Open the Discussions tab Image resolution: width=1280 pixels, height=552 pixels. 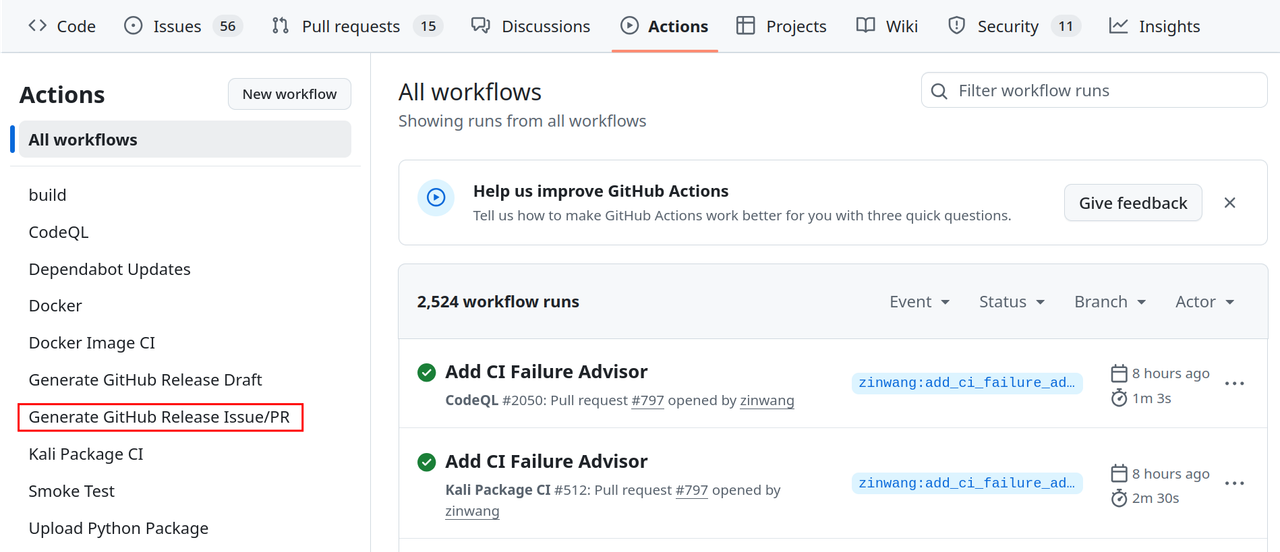pyautogui.click(x=530, y=26)
